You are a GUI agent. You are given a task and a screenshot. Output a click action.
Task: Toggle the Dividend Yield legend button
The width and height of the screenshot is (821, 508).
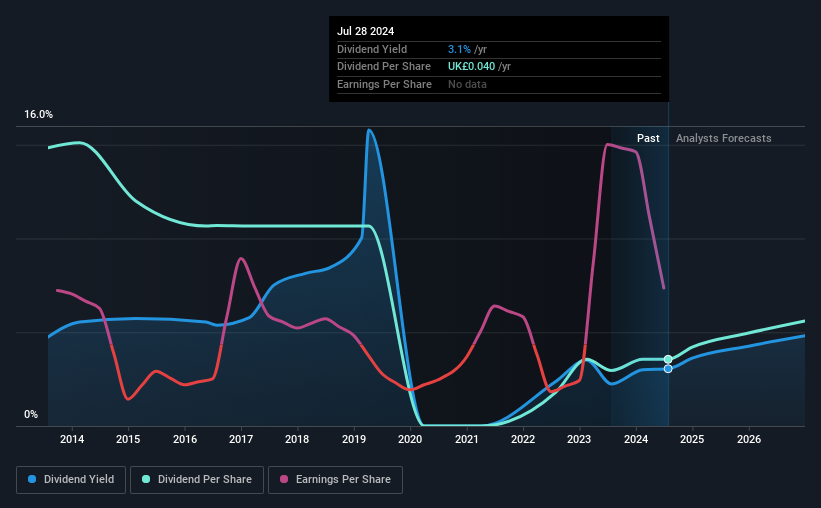71,480
